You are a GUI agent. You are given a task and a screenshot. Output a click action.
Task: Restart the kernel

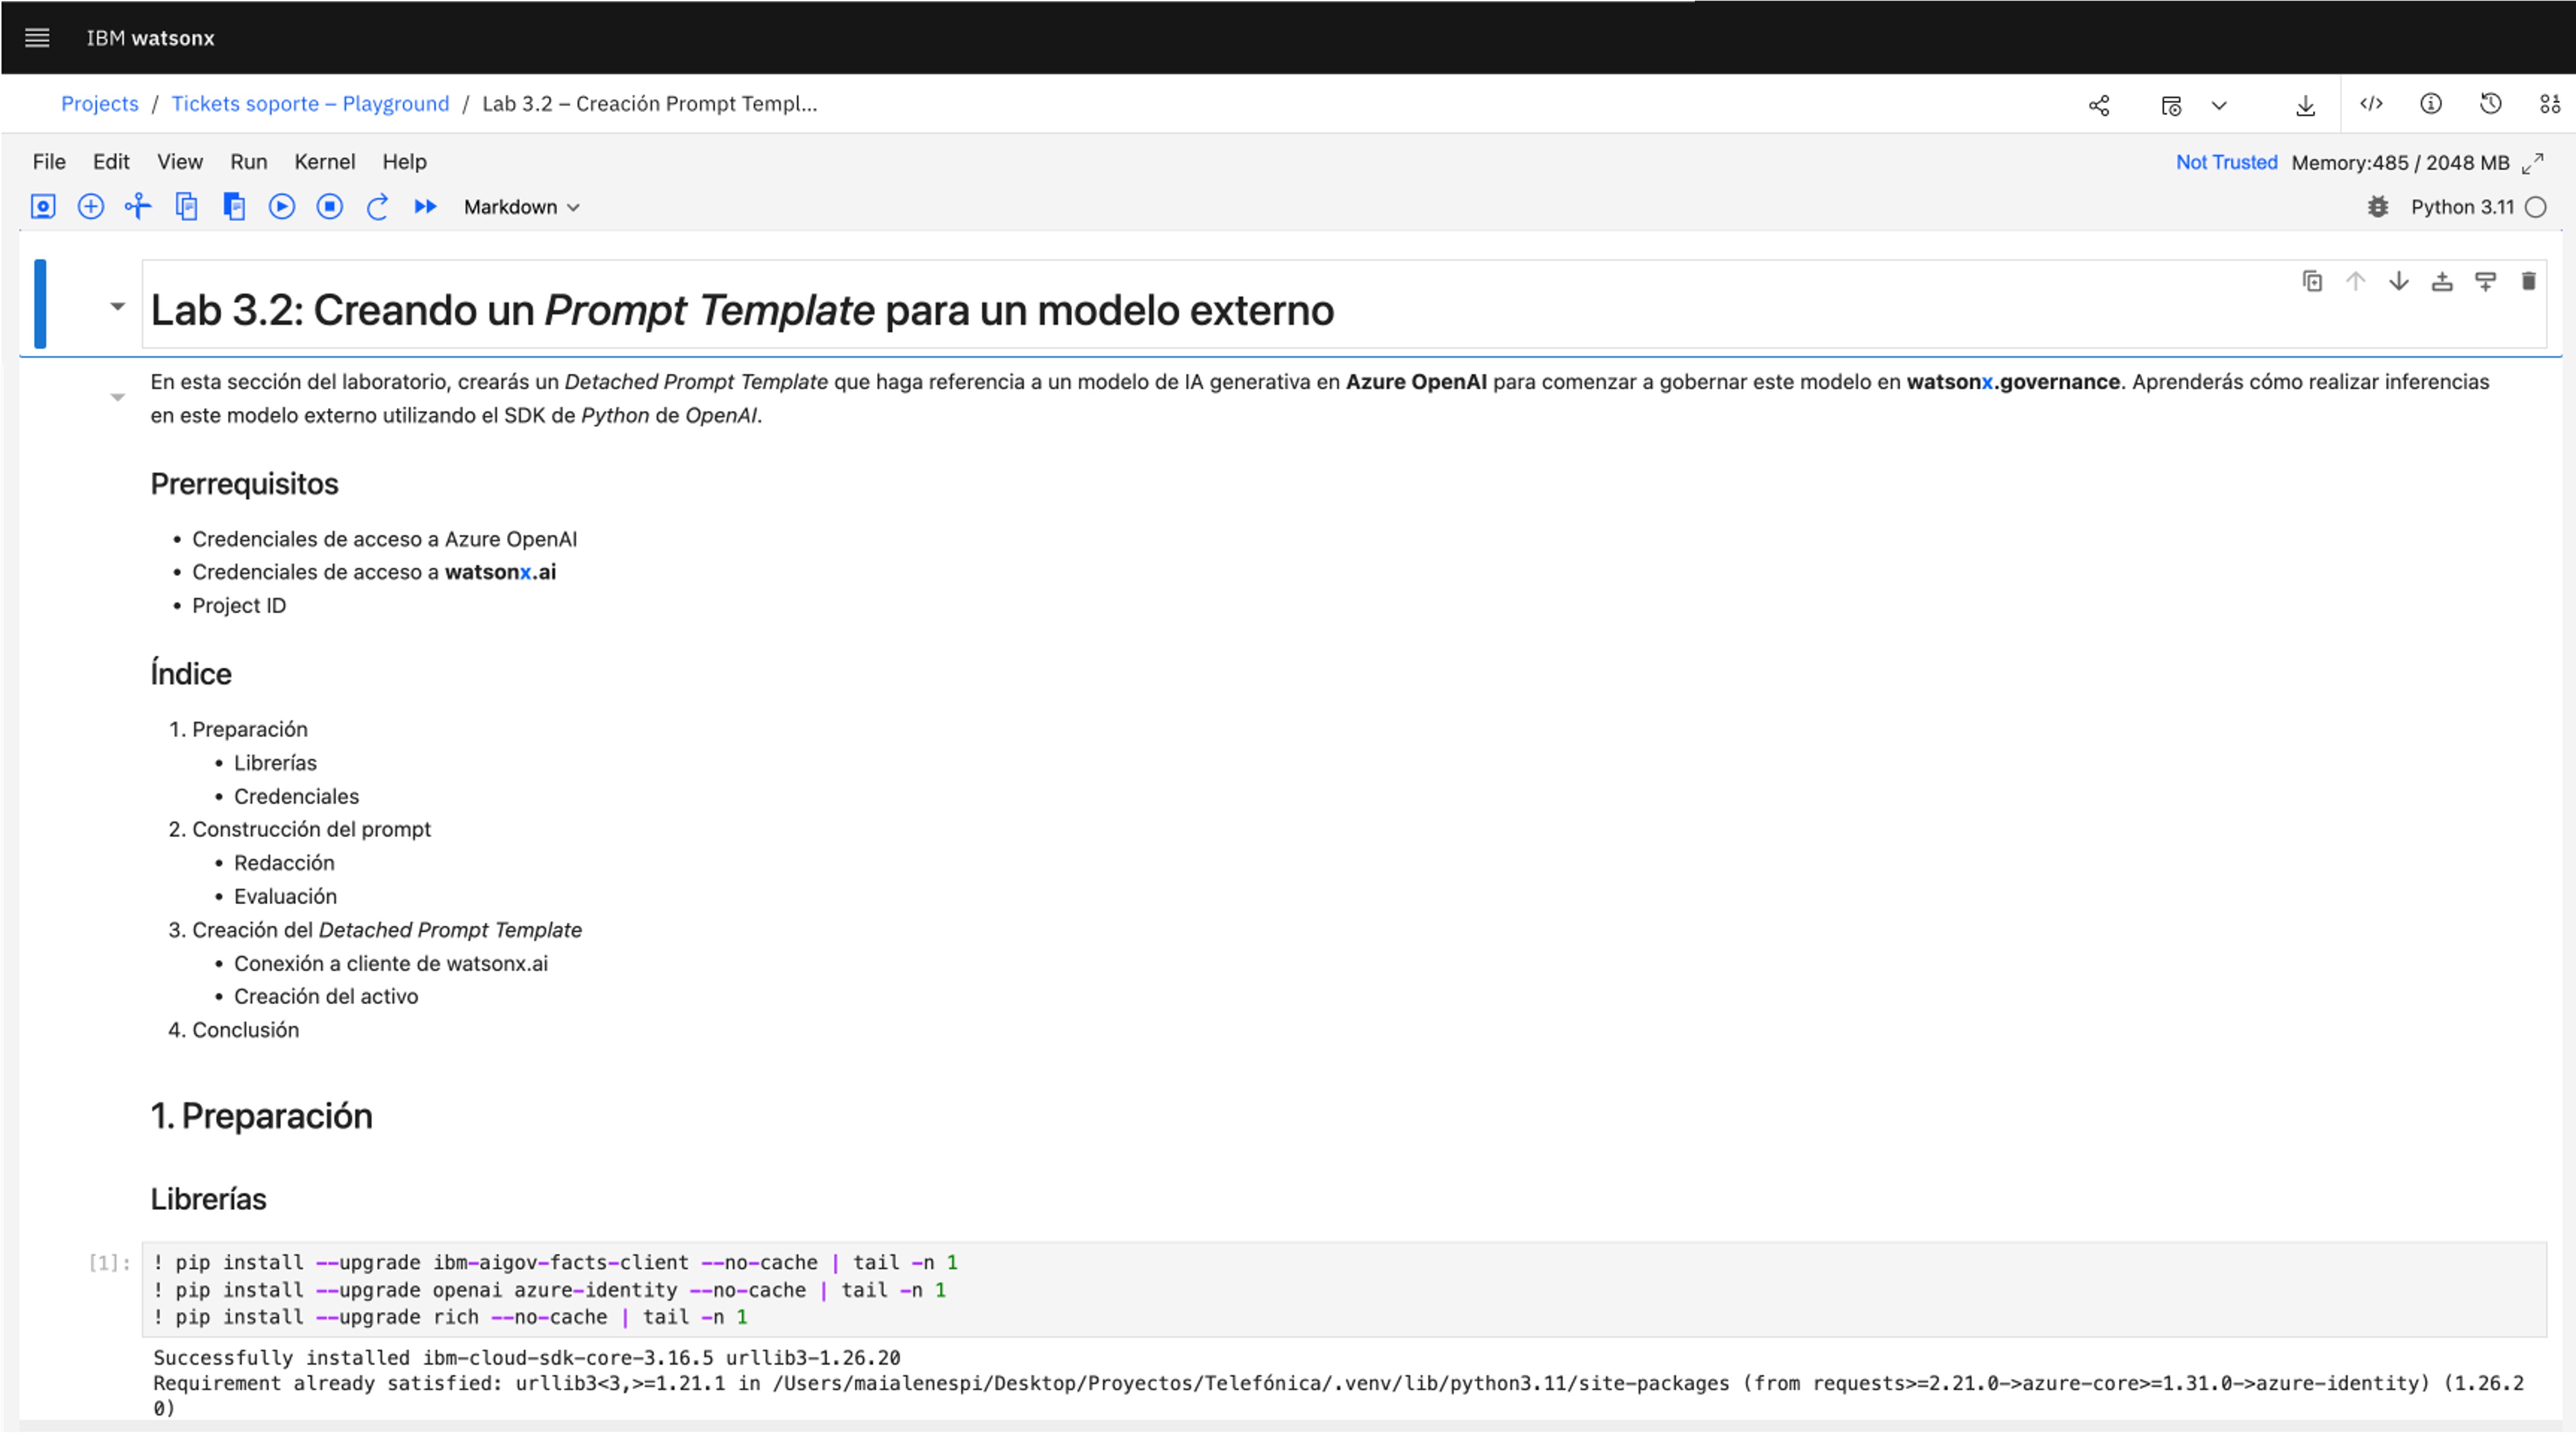(x=377, y=207)
